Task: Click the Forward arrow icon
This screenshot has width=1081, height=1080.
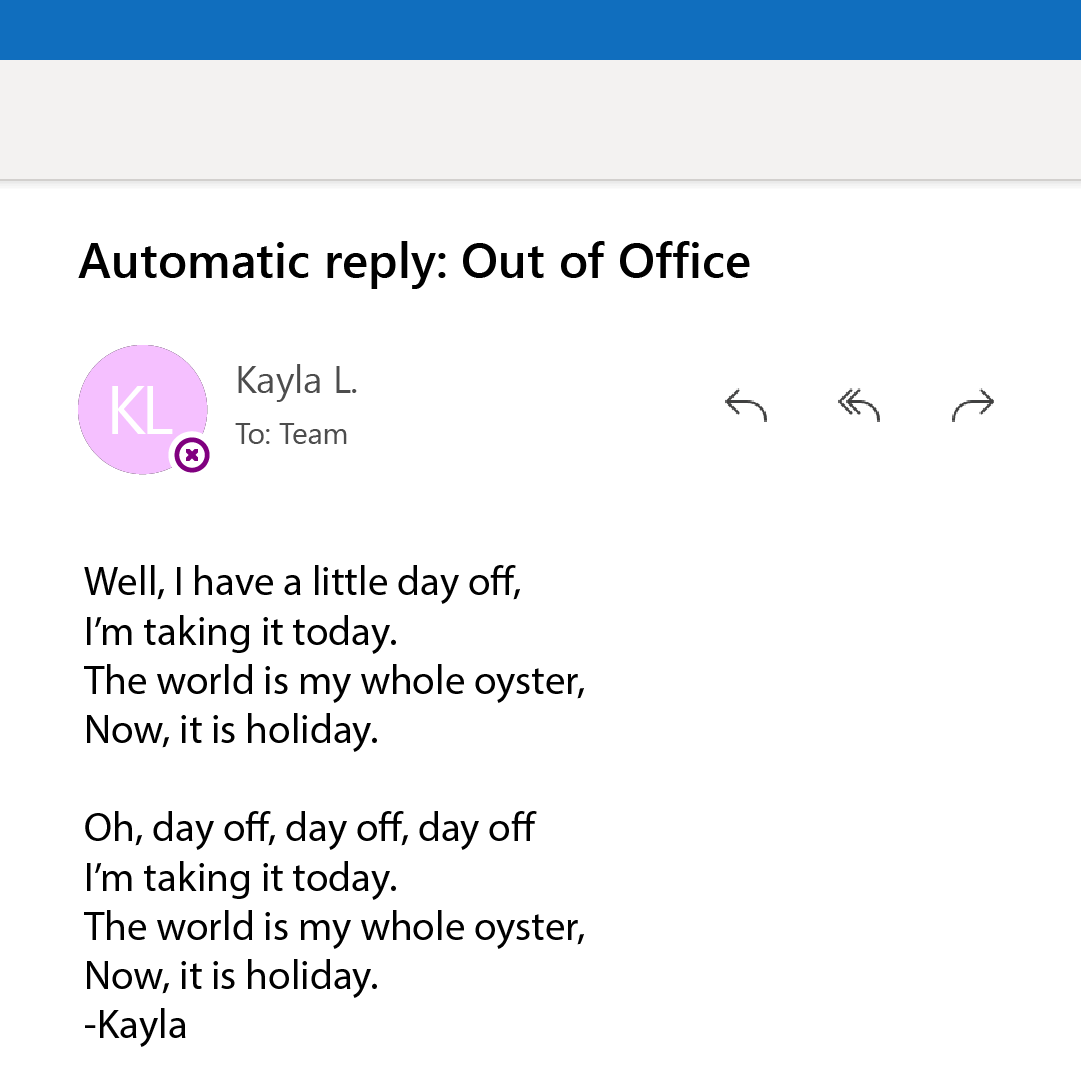Action: 973,405
